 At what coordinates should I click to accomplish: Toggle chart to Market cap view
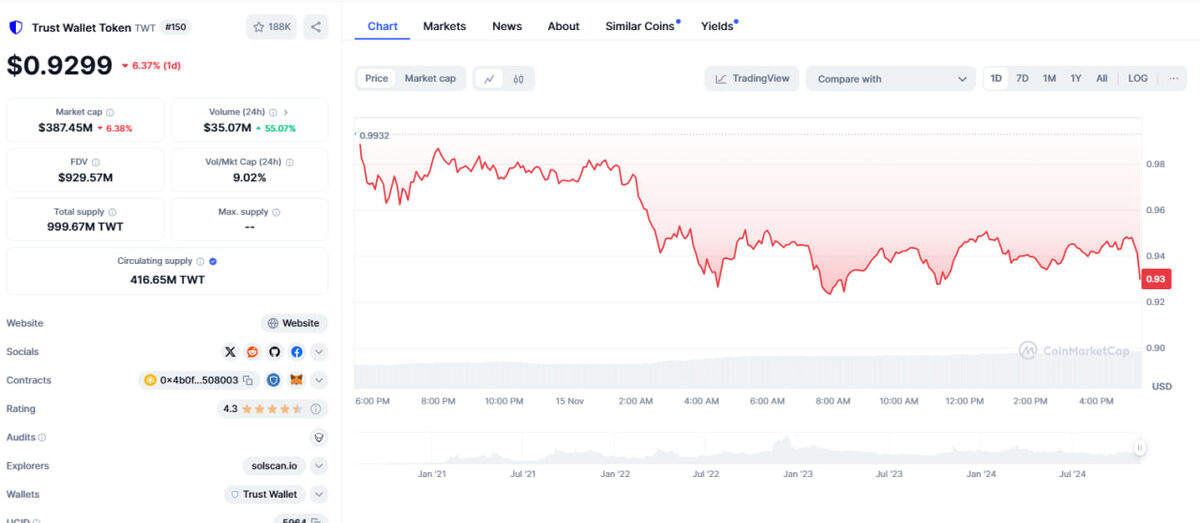coord(430,78)
